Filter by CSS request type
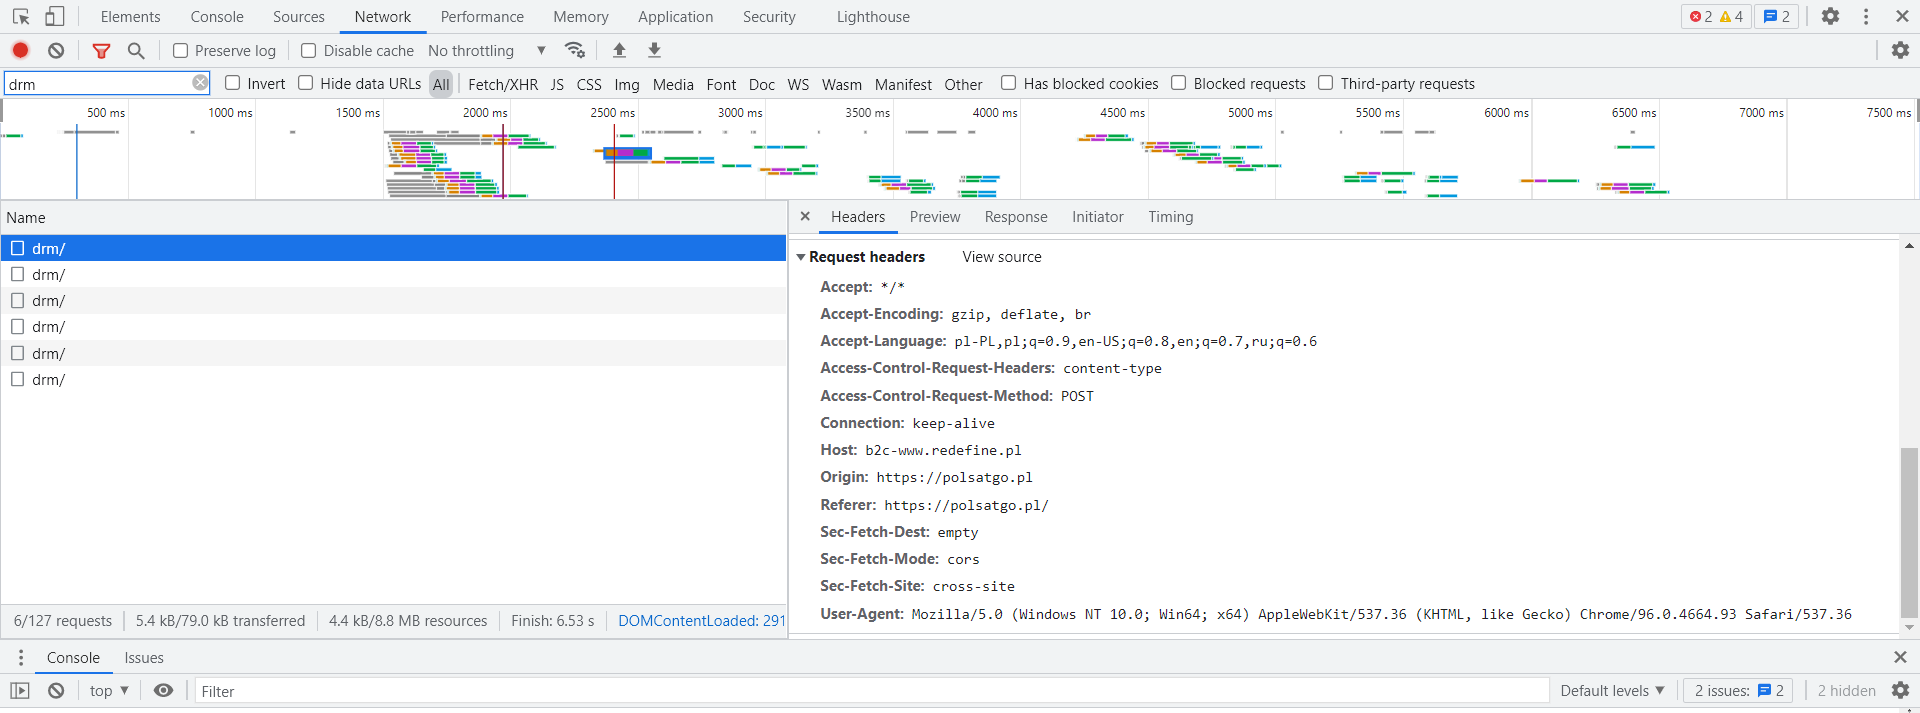This screenshot has width=1920, height=713. (589, 84)
